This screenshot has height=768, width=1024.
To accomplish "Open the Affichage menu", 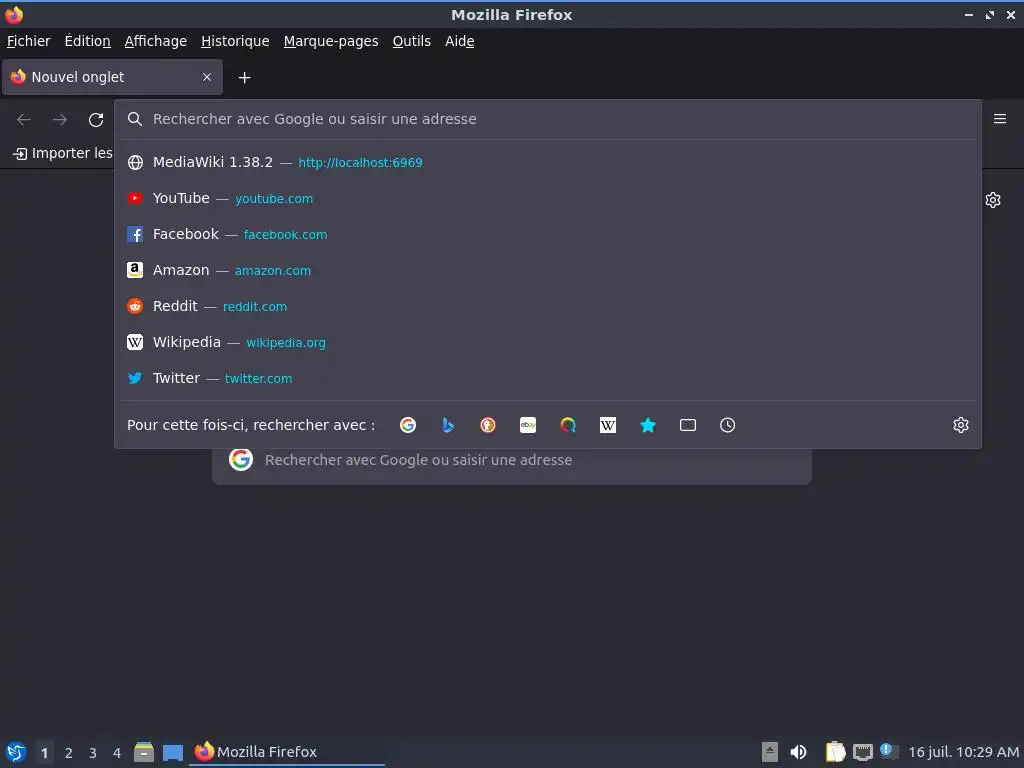I will point(155,41).
